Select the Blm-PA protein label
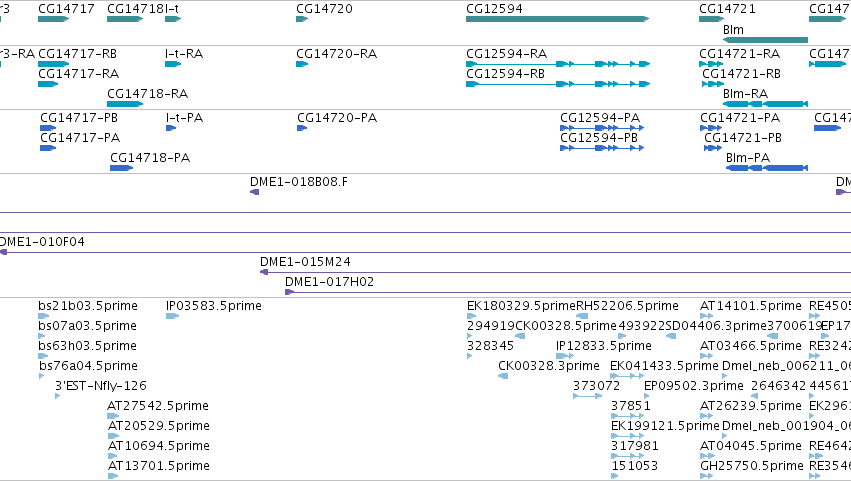The width and height of the screenshot is (851, 481). 748,158
